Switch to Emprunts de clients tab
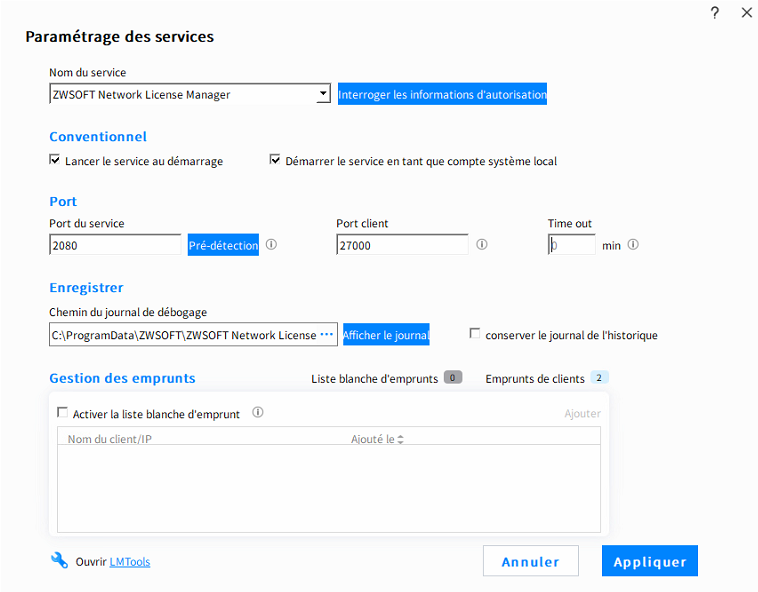Image resolution: width=758 pixels, height=592 pixels. tap(535, 378)
